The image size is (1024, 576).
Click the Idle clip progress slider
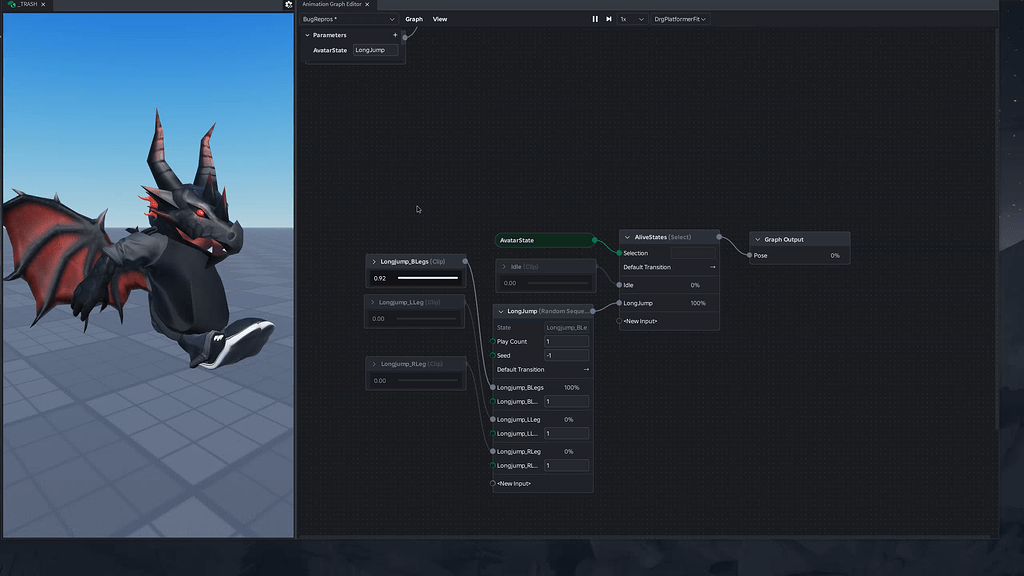click(x=558, y=283)
